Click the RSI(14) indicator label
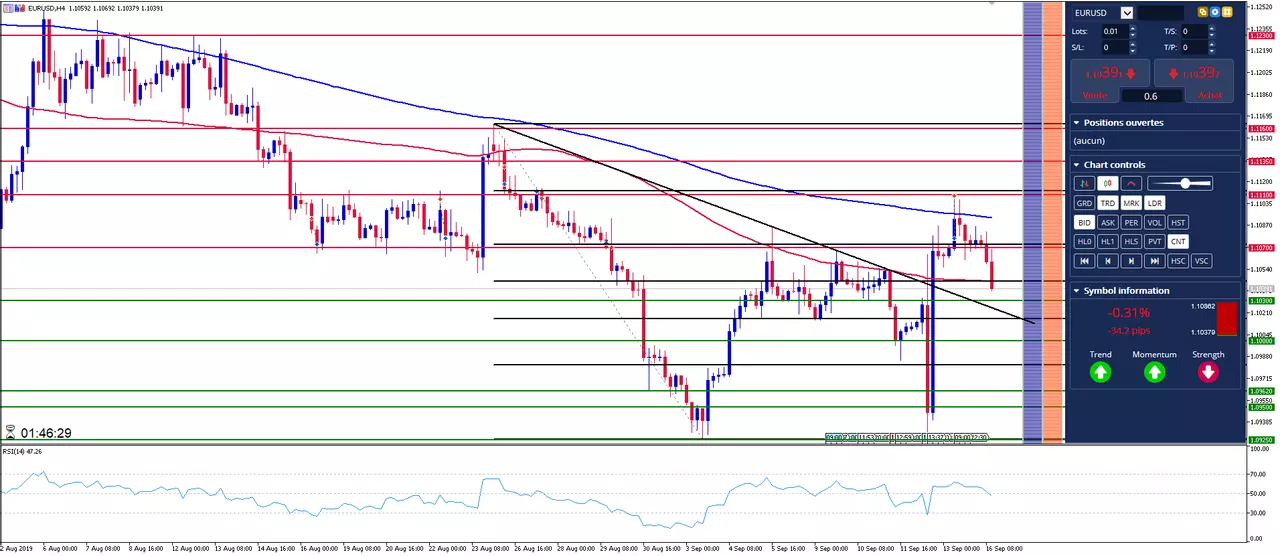 pyautogui.click(x=20, y=452)
